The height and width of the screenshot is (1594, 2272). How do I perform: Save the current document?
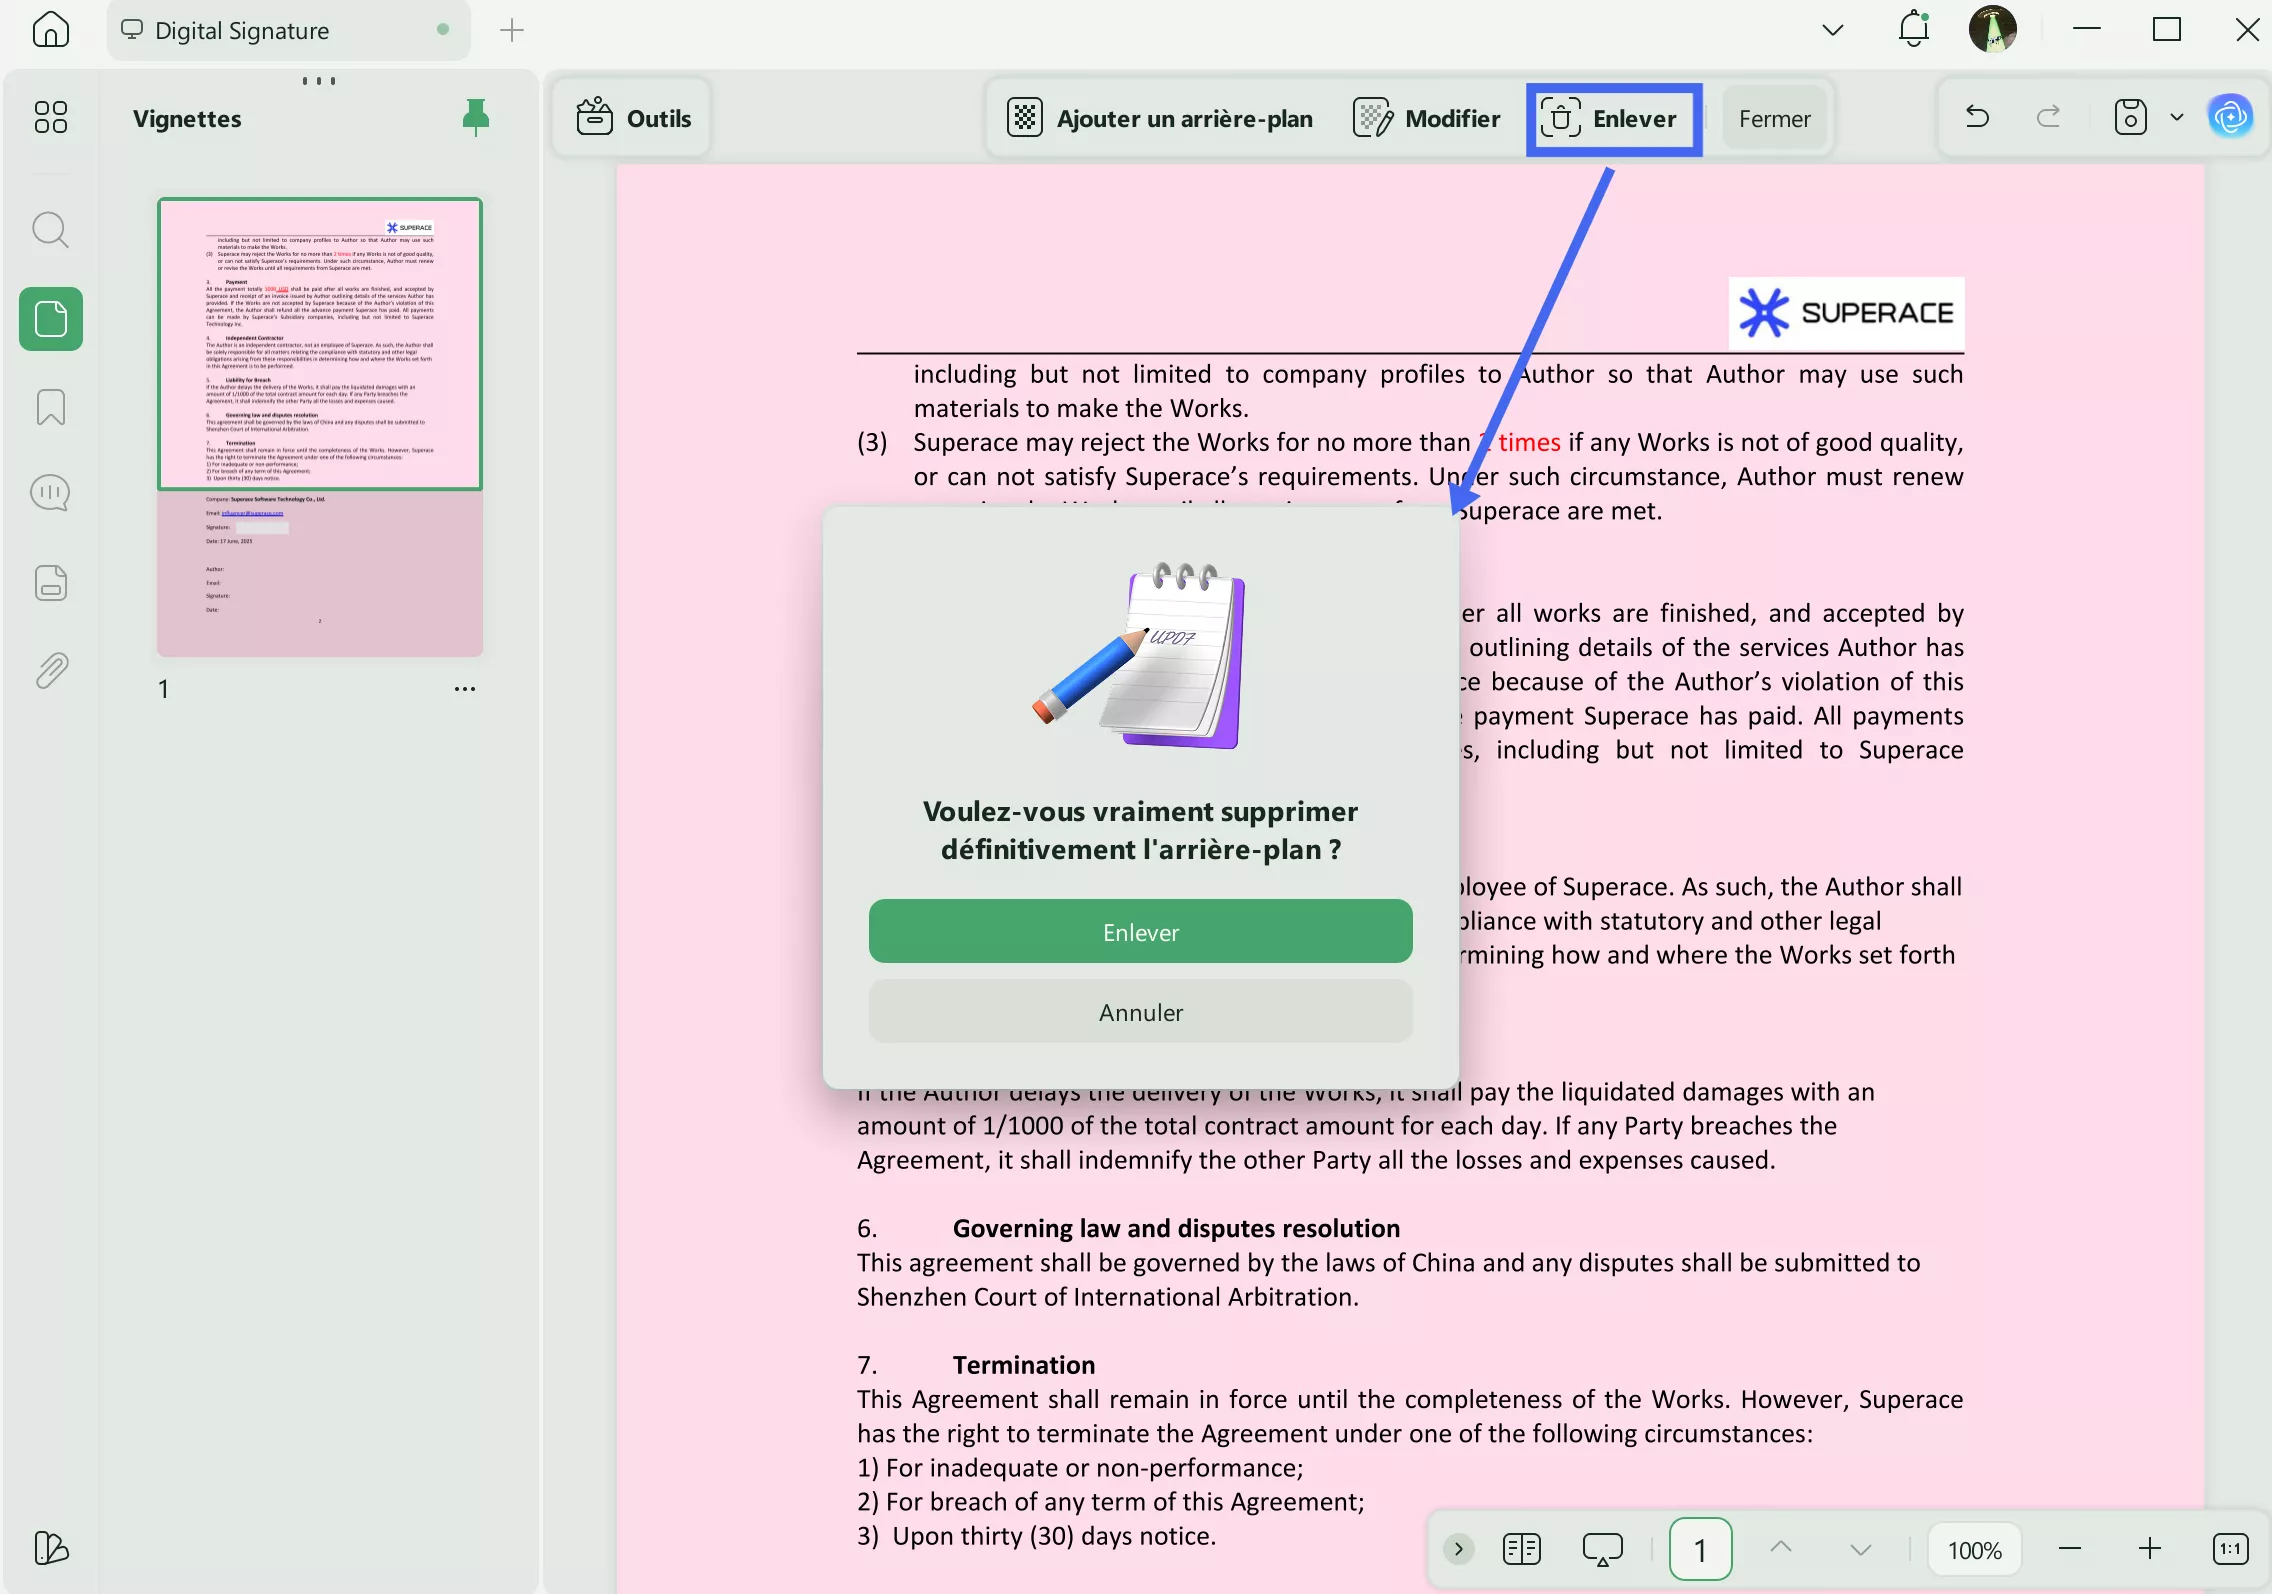2128,117
